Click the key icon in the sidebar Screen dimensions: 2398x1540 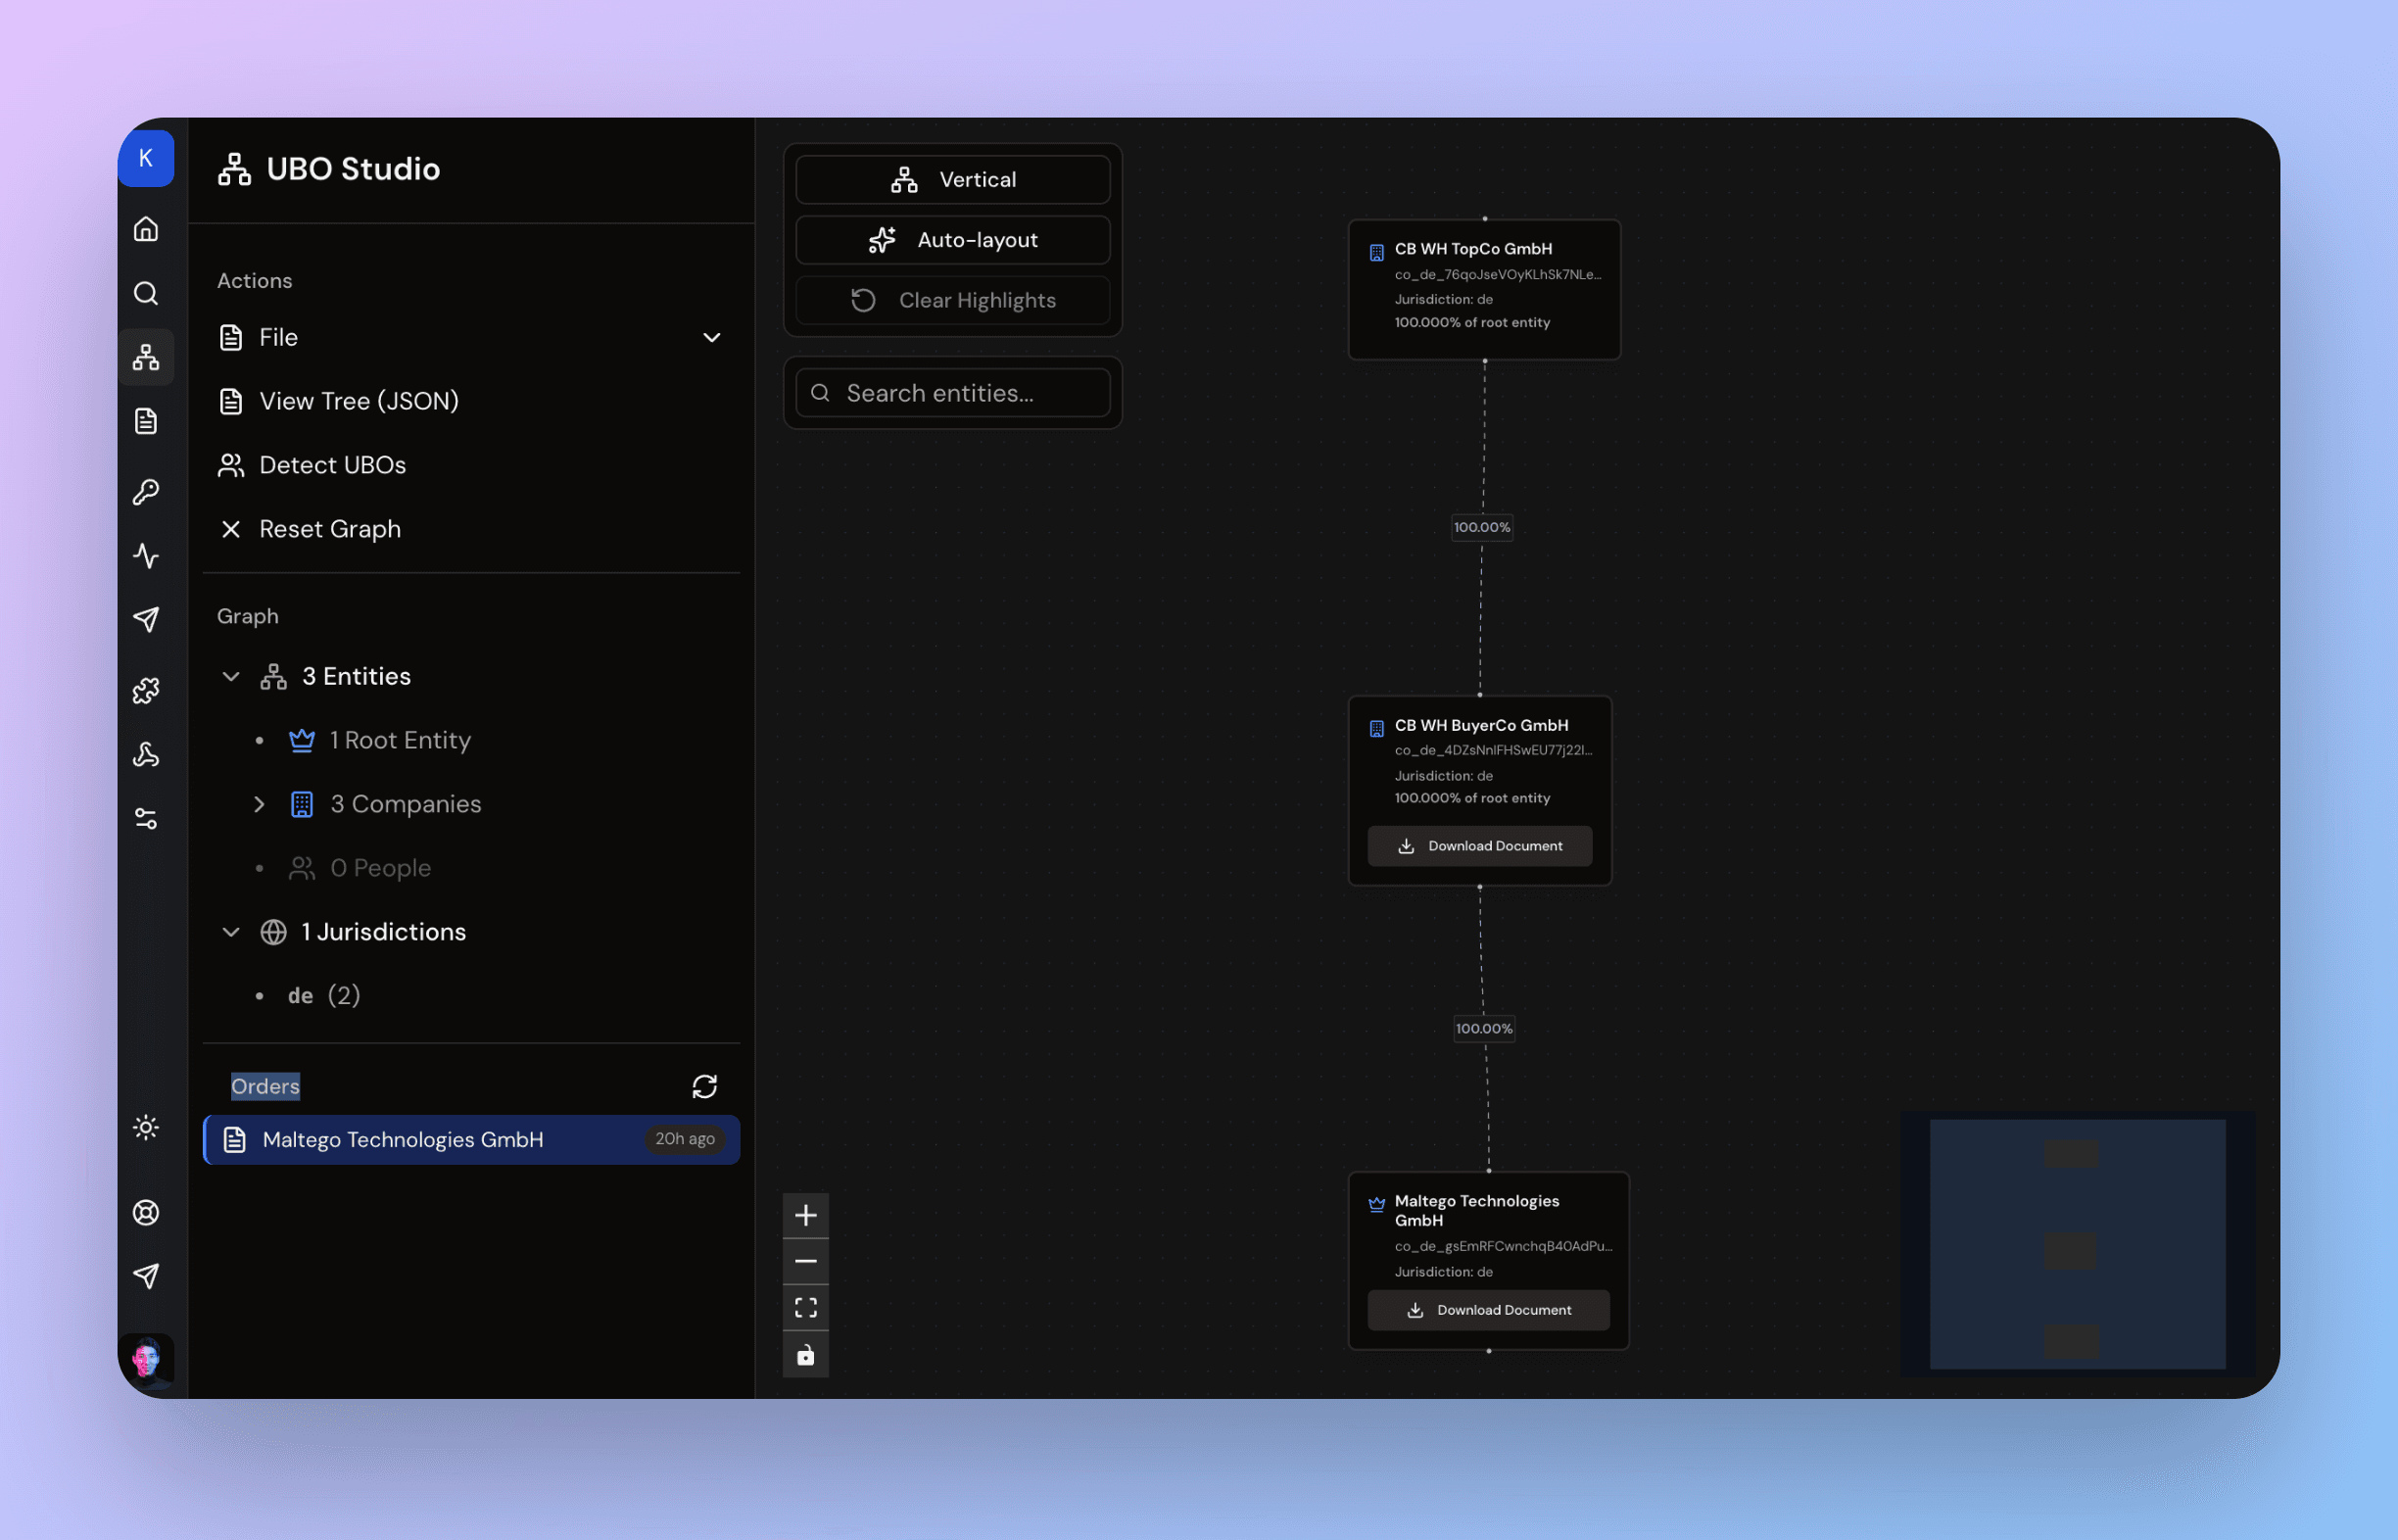[x=146, y=491]
